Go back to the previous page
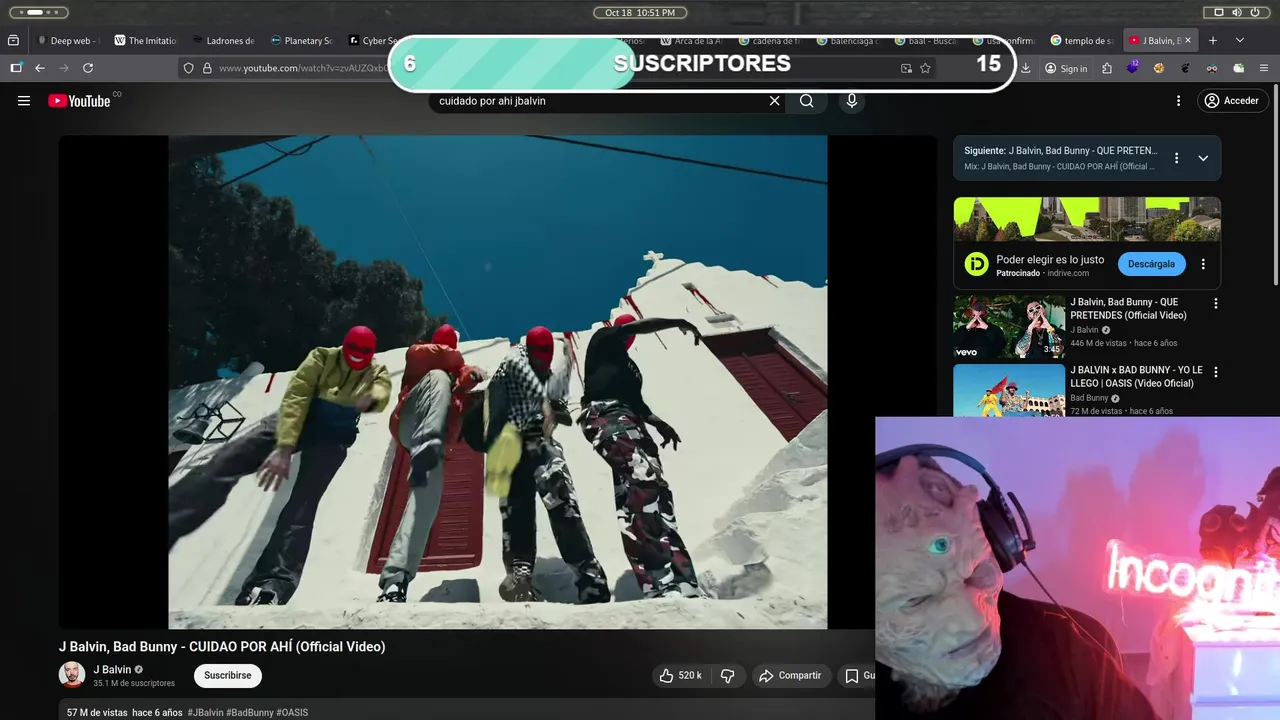The image size is (1280, 720). tap(40, 68)
